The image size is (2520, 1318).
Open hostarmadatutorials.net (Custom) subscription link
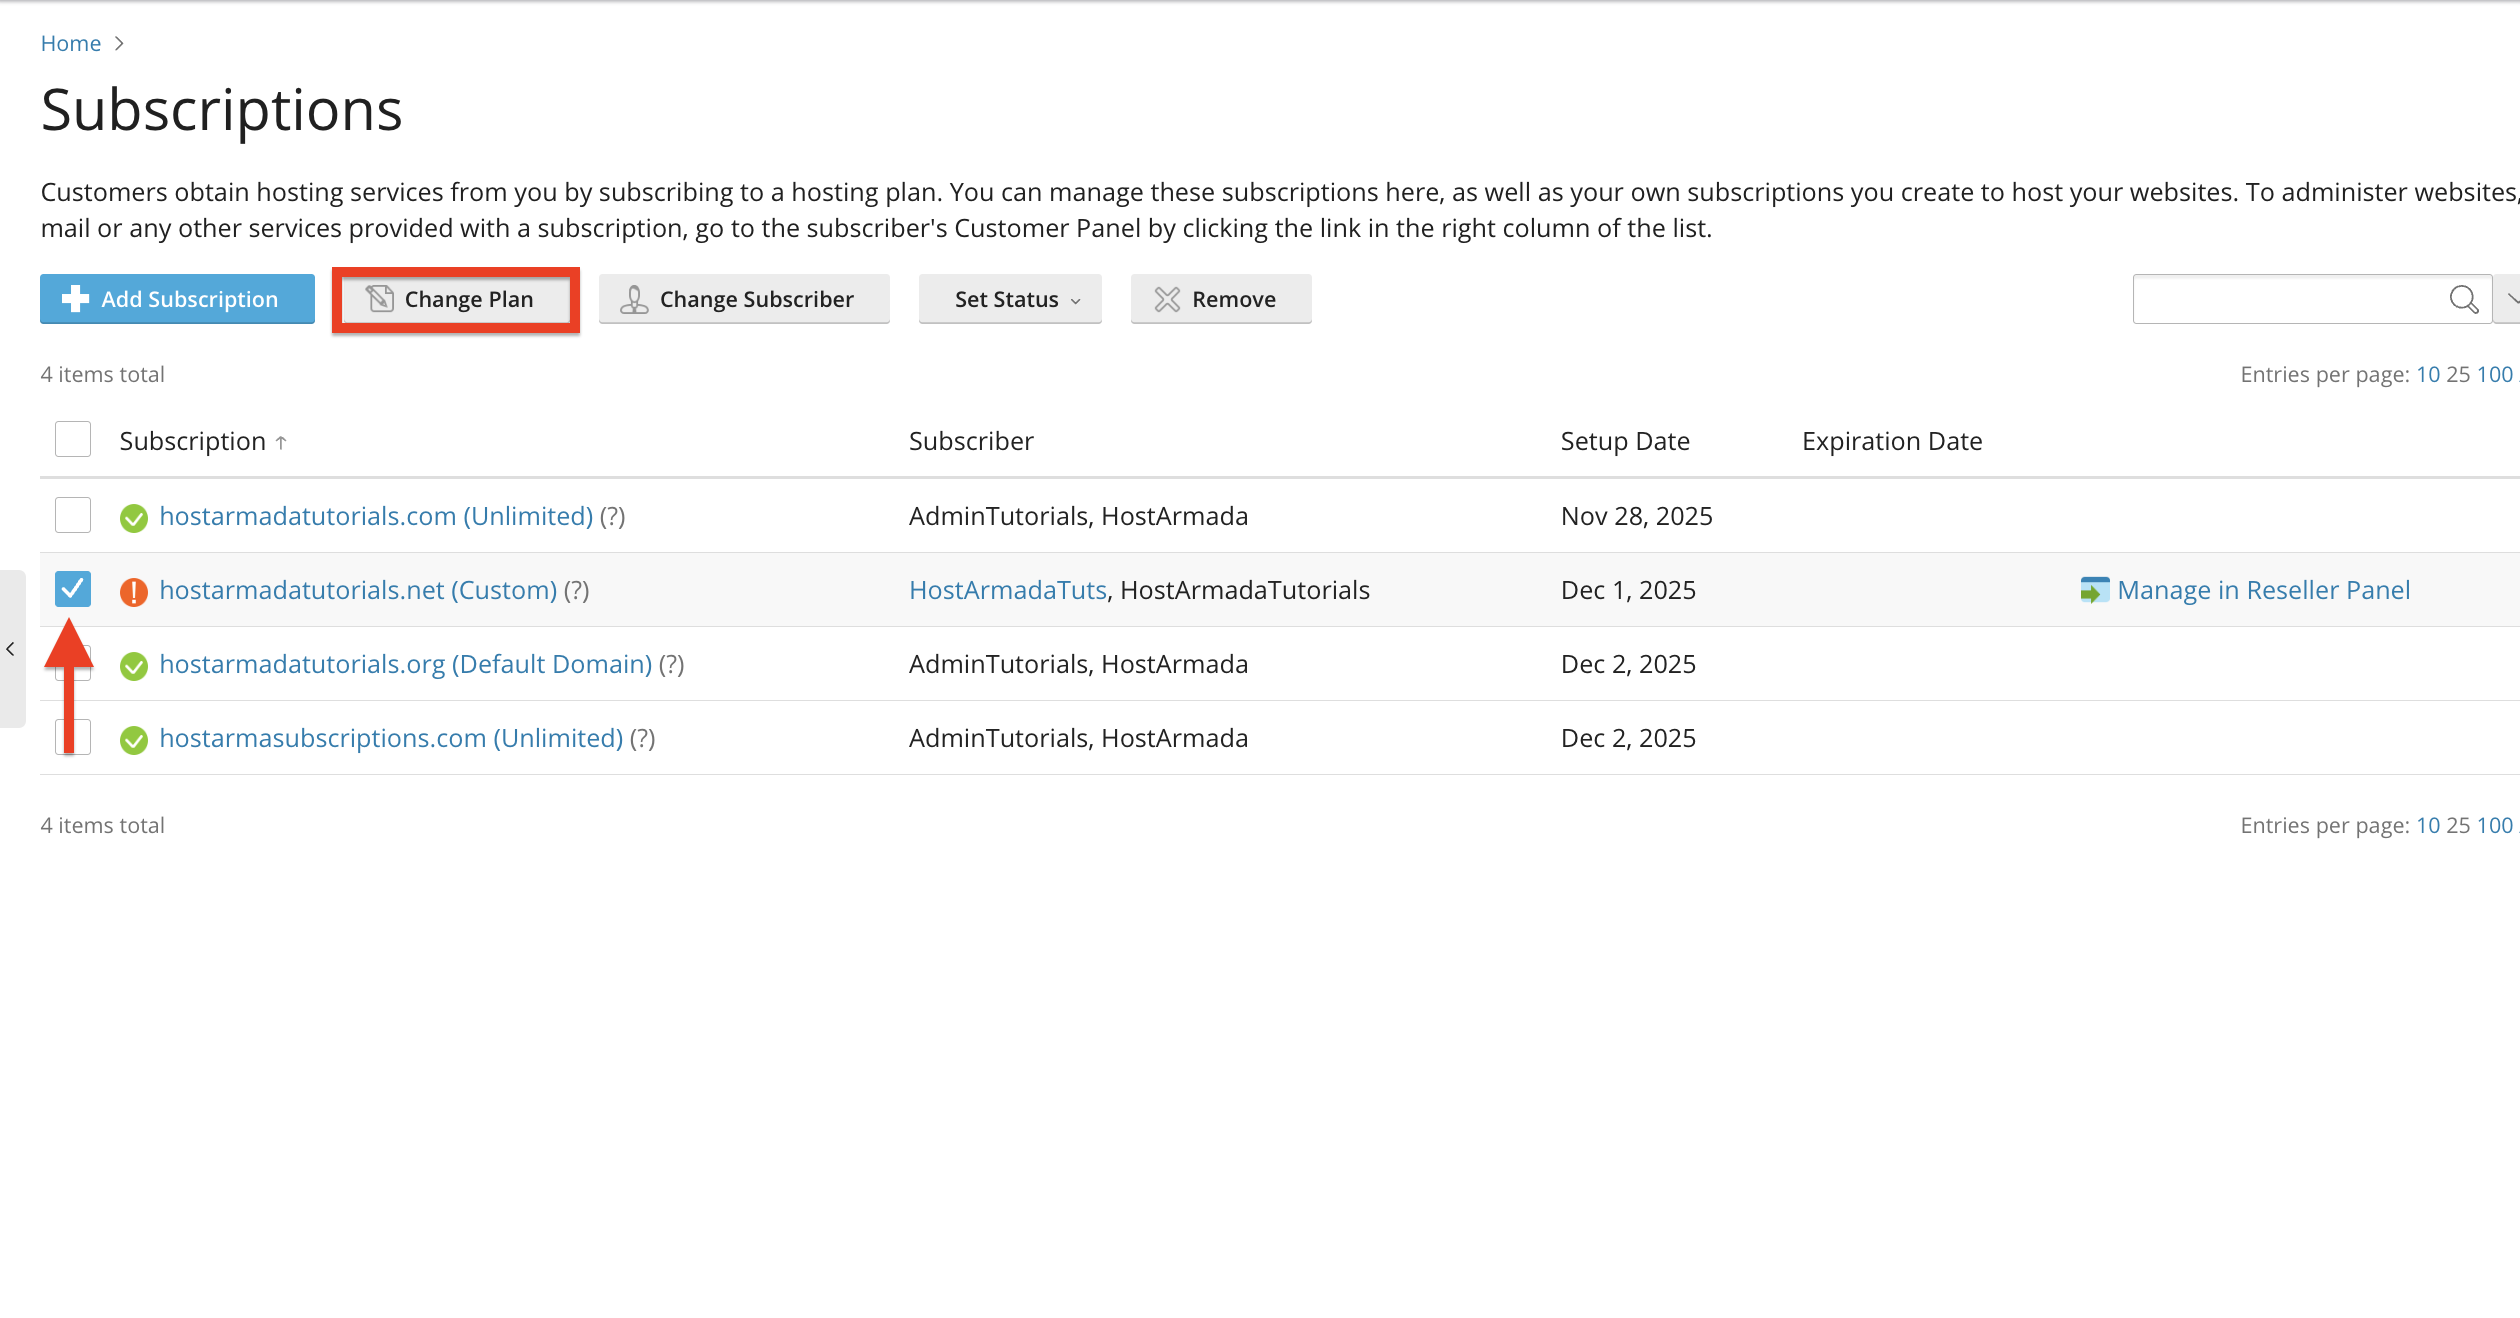(358, 590)
